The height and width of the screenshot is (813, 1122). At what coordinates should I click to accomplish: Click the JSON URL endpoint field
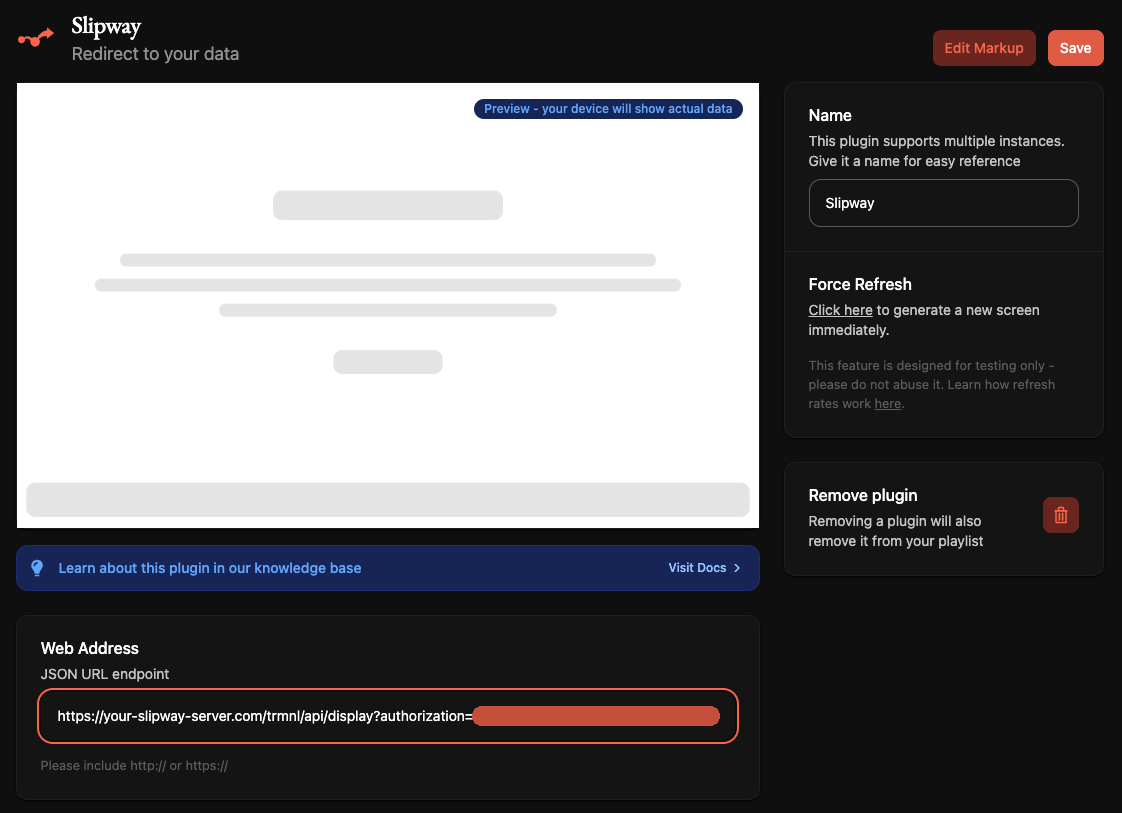tap(388, 716)
